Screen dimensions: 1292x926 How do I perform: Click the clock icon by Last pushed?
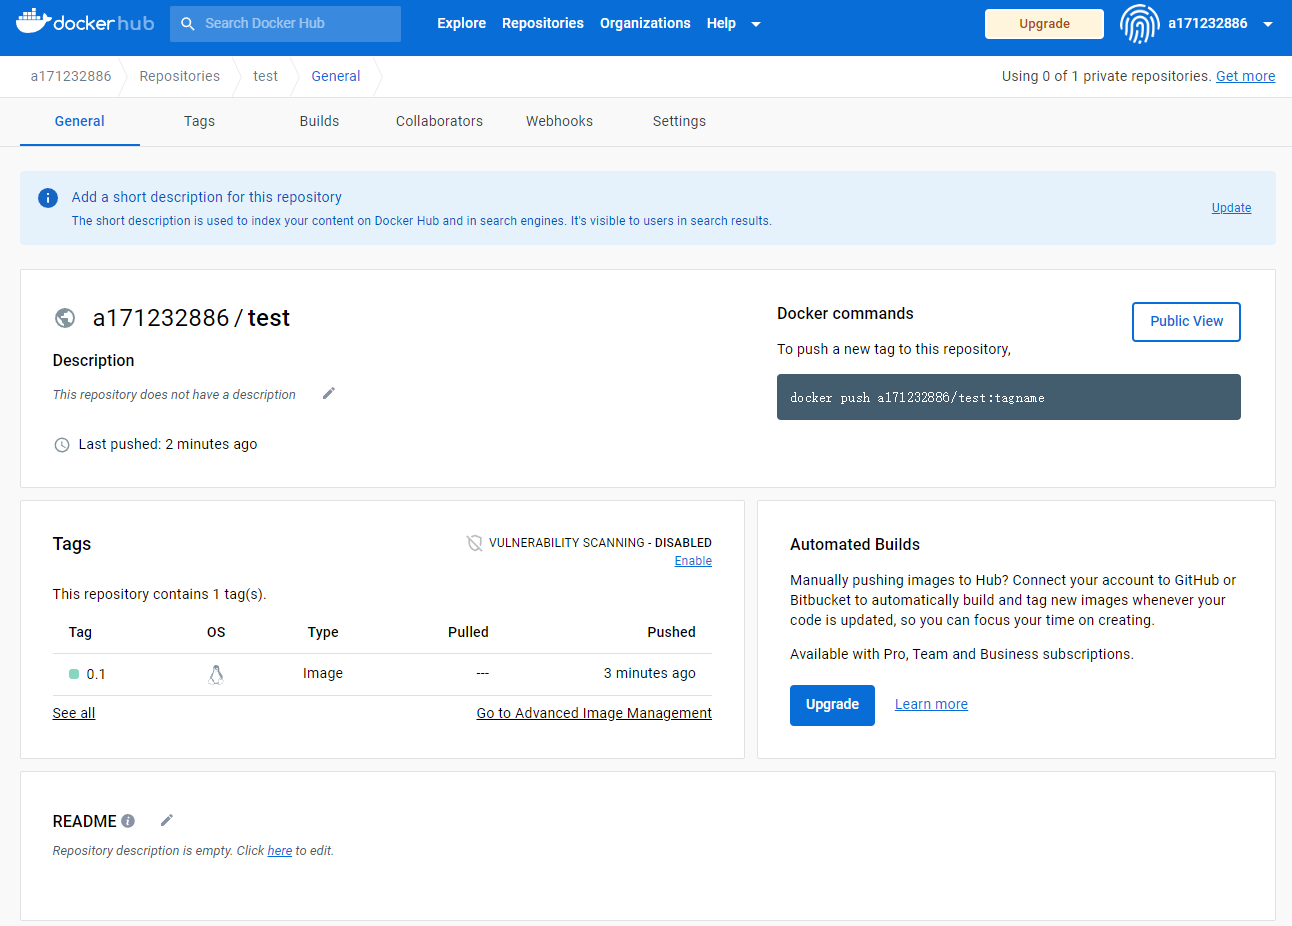pos(62,445)
